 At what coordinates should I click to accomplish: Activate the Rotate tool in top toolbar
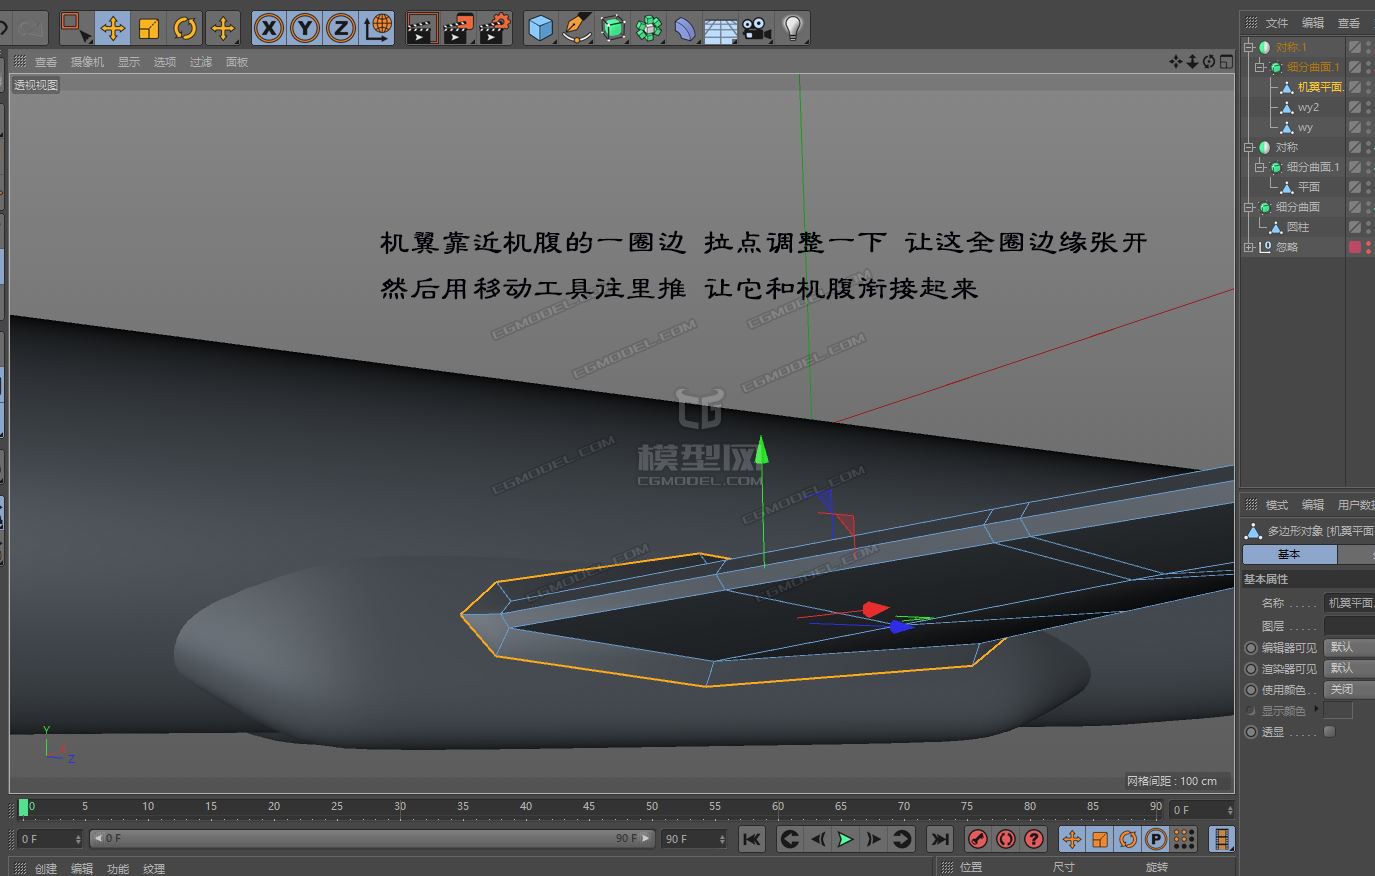(x=185, y=28)
